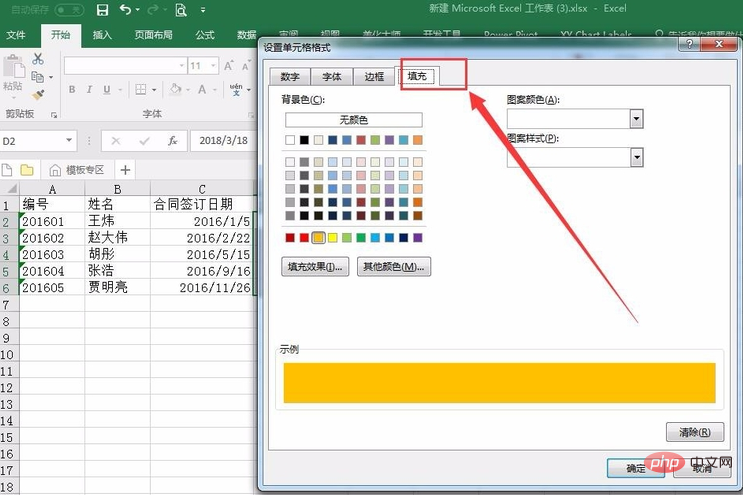Viewport: 743px width, 495px height.
Task: Click the 合同签订日期 header cell
Action: tap(202, 204)
